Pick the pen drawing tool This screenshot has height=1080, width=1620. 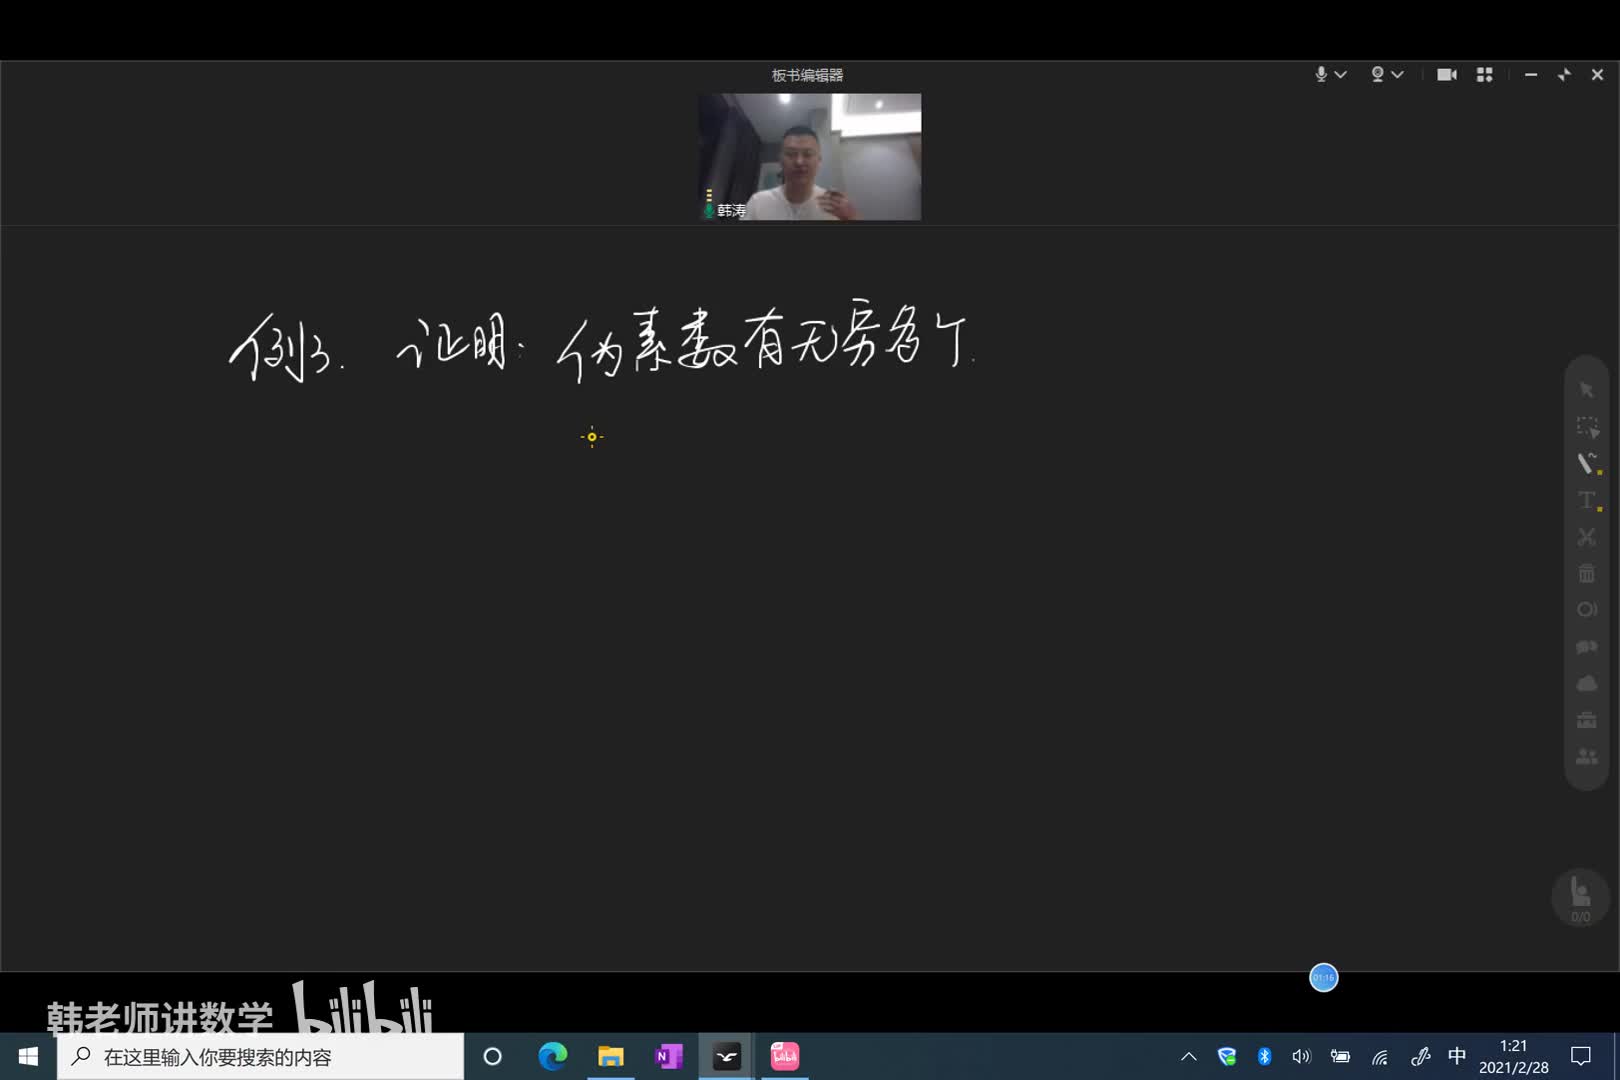[1587, 463]
